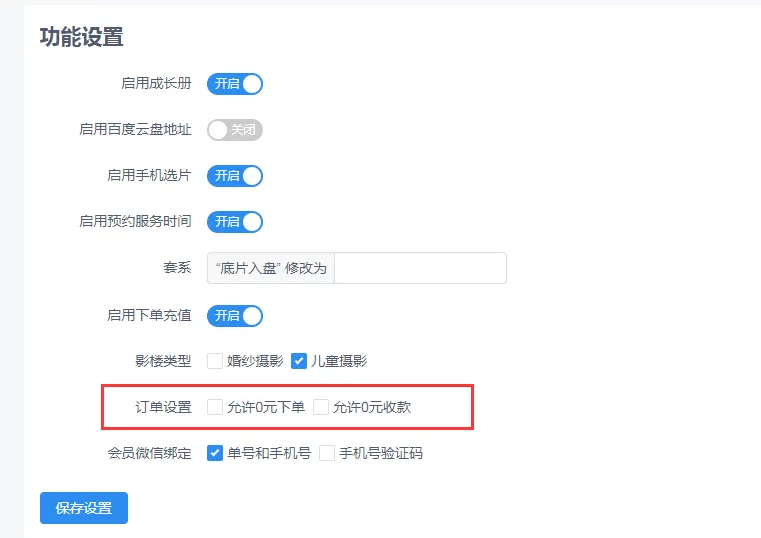Turn off the 启用成长册 switch
This screenshot has height=538, width=761.
tap(235, 84)
